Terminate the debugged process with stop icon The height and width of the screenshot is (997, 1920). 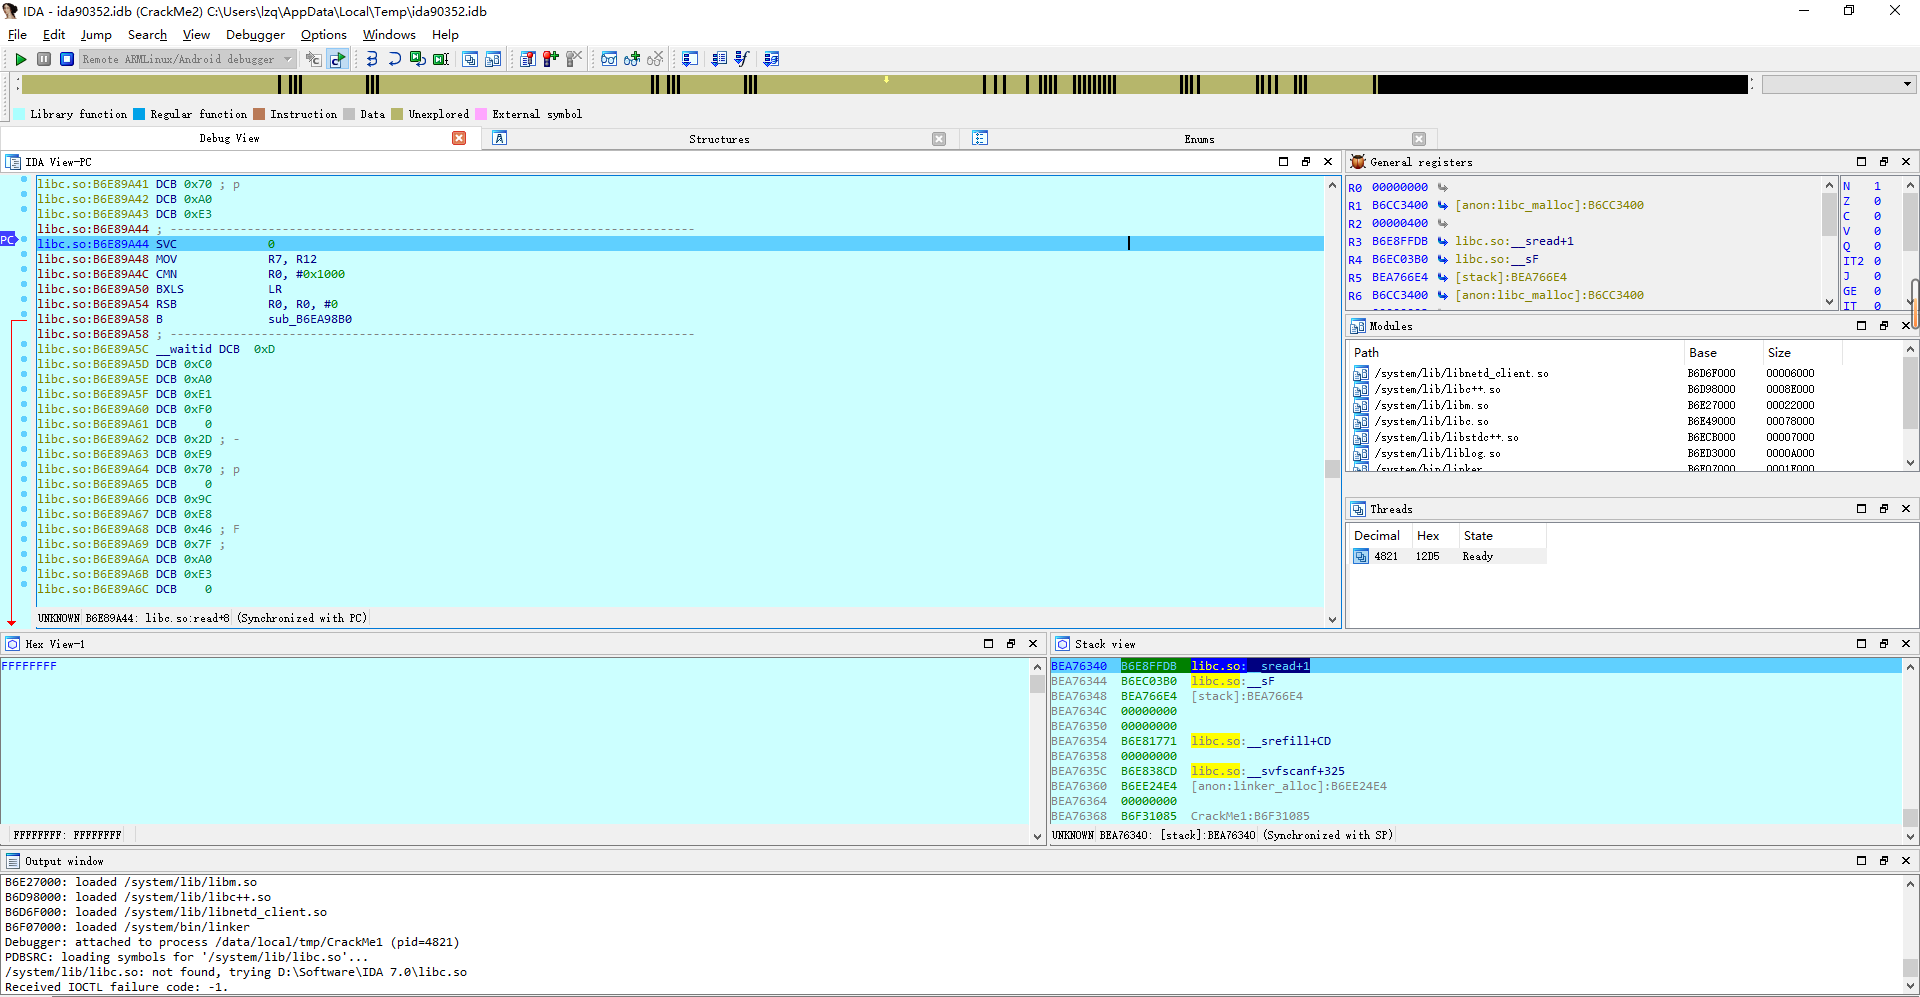click(66, 59)
